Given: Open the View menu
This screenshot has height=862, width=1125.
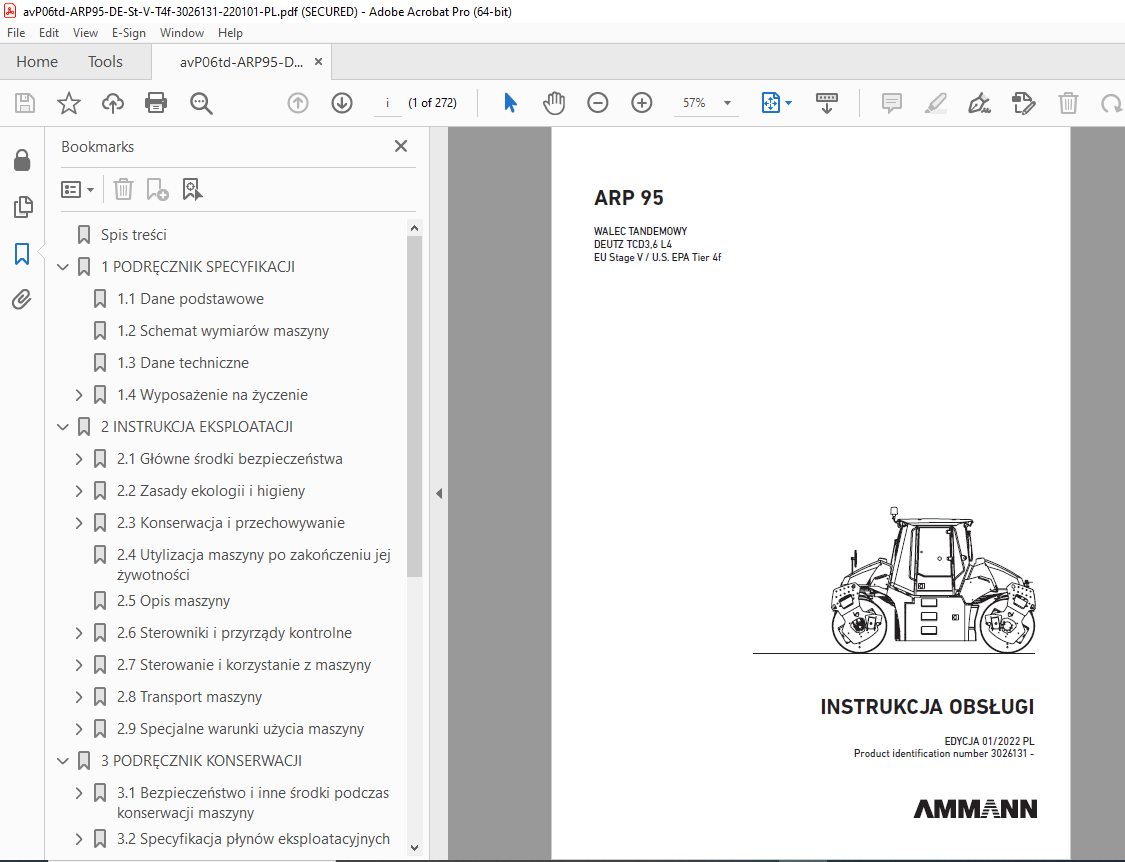Looking at the screenshot, I should pyautogui.click(x=85, y=33).
